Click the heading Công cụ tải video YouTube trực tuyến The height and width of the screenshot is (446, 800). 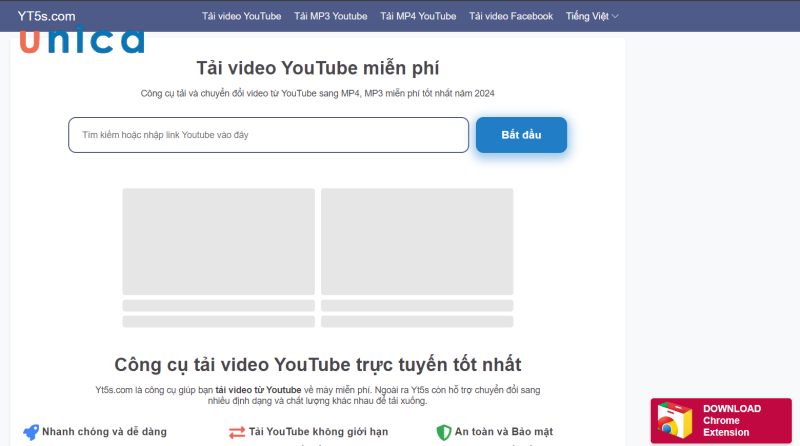(x=318, y=365)
